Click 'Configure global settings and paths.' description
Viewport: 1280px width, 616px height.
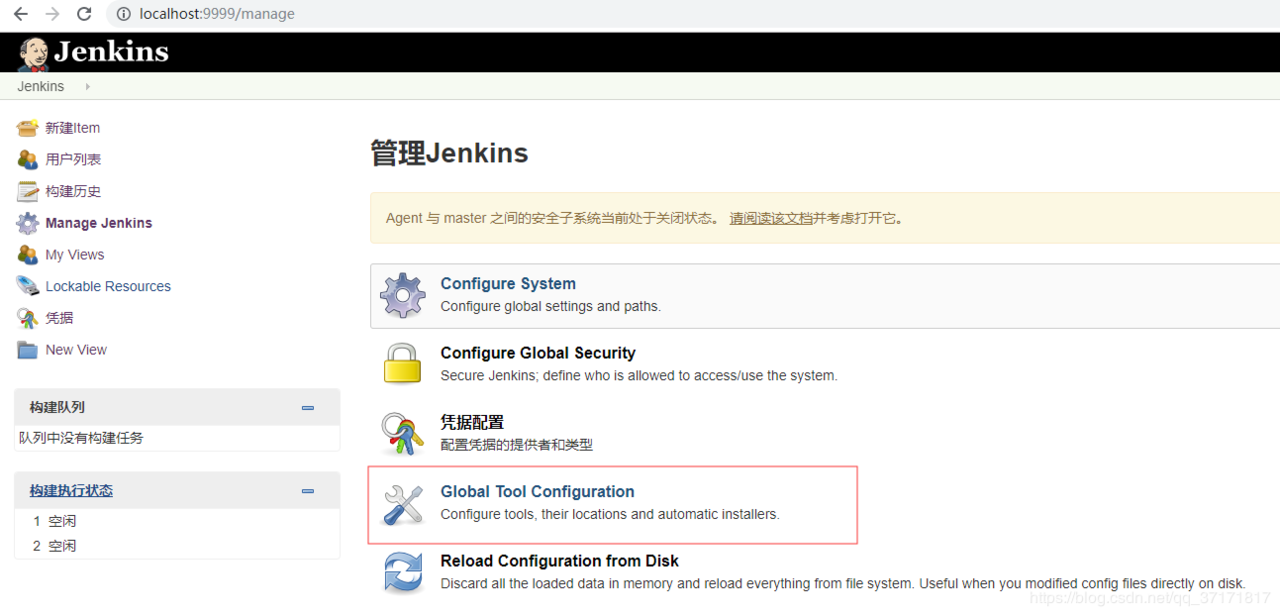pyautogui.click(x=551, y=306)
